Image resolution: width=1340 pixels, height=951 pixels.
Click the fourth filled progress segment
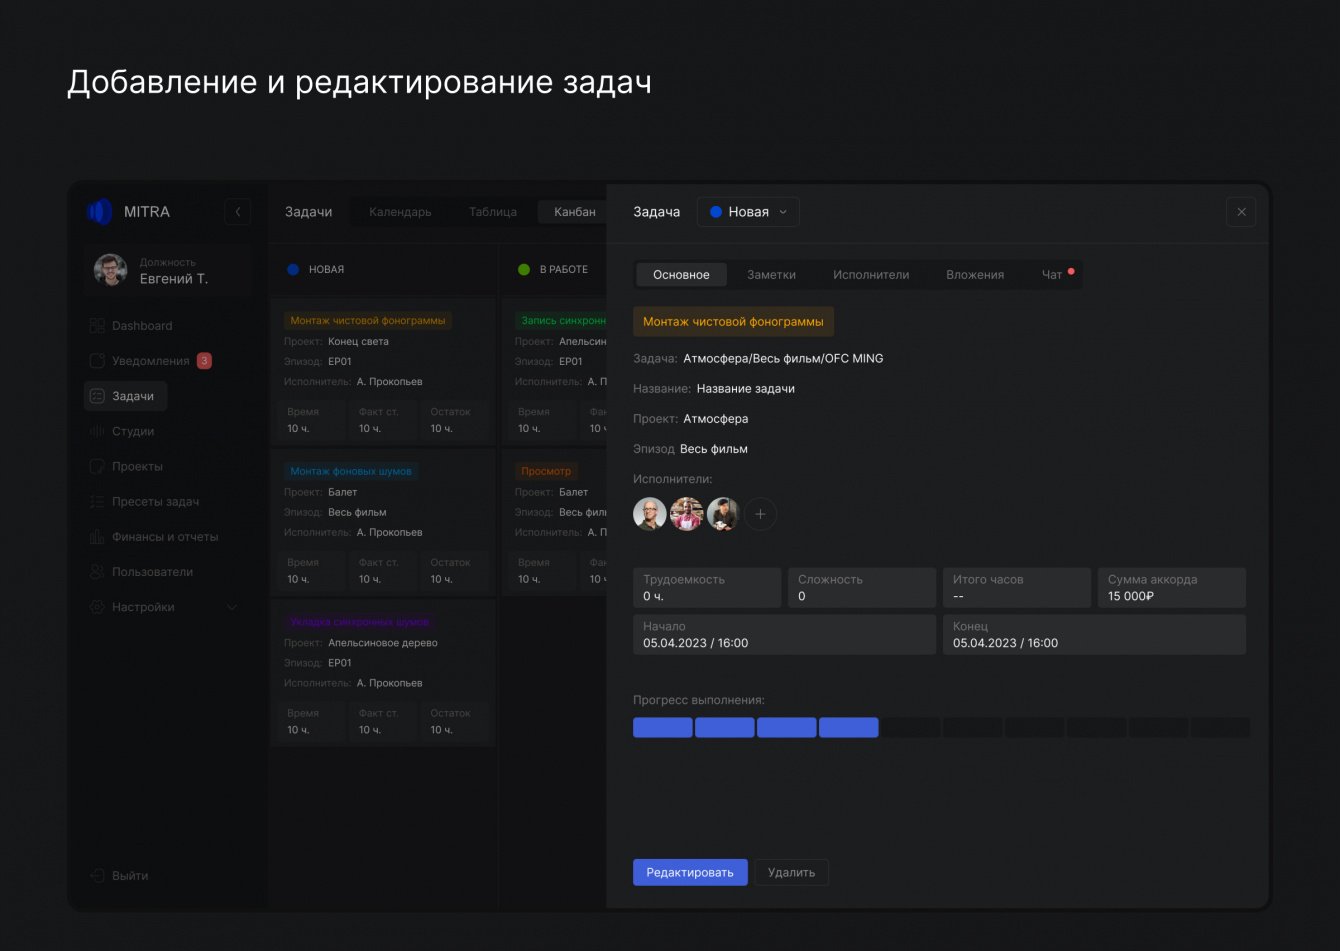click(849, 728)
